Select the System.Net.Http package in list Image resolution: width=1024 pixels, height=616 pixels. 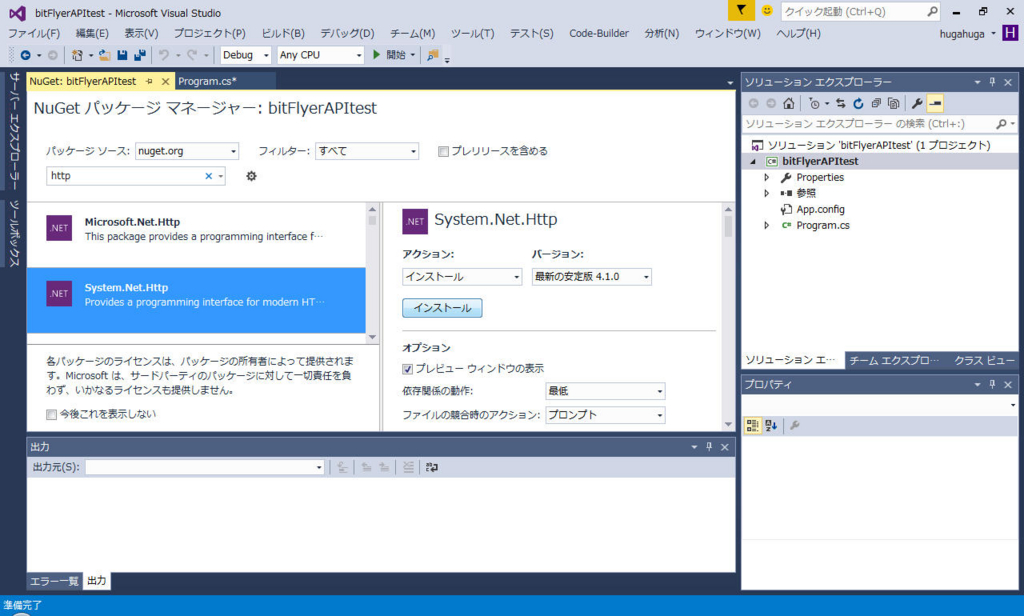196,300
